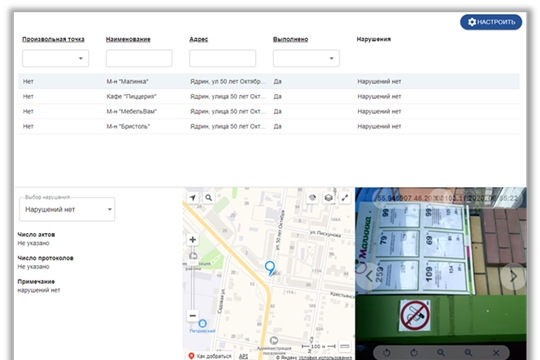The image size is (540, 360).
Task: Zoom in the photo viewer
Action: pos(468,353)
